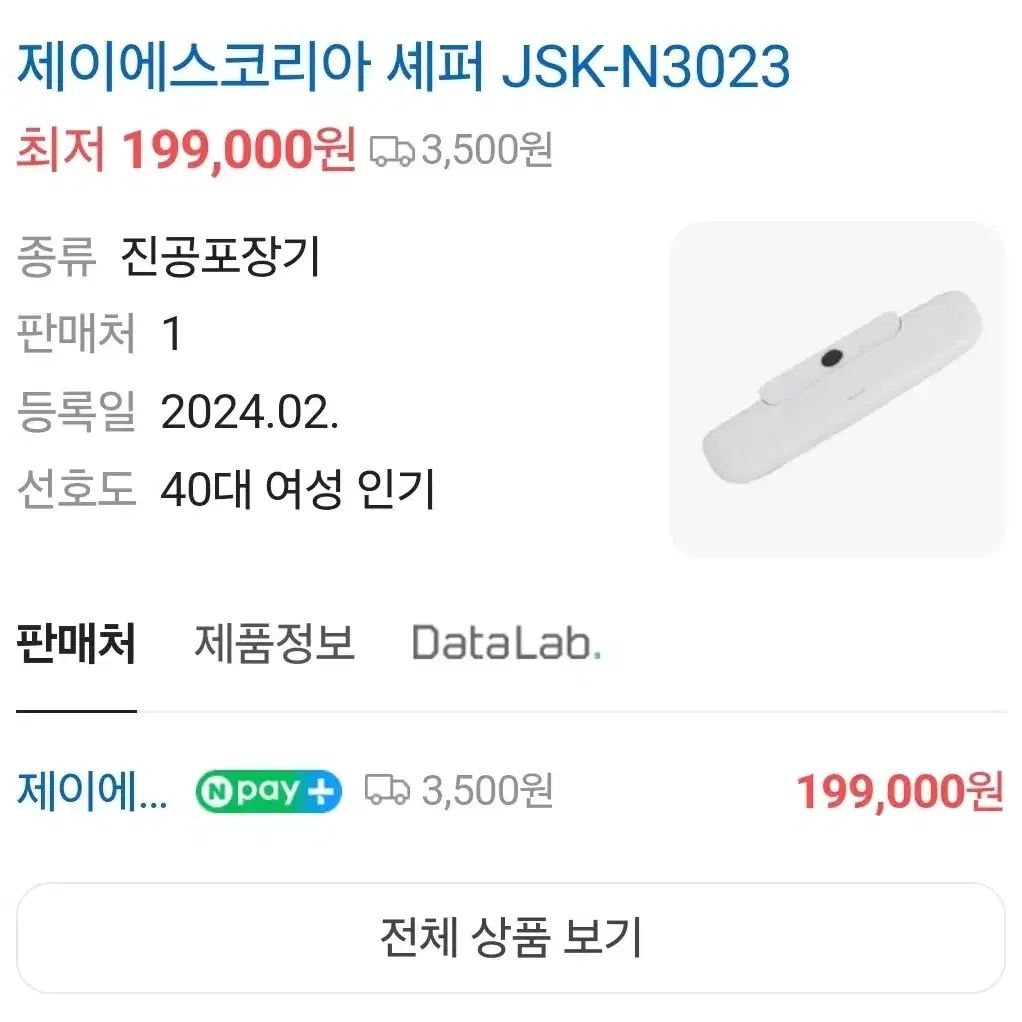Screen dimensions: 1022x1022
Task: Switch to the 제품정보 tab
Action: coord(274,643)
